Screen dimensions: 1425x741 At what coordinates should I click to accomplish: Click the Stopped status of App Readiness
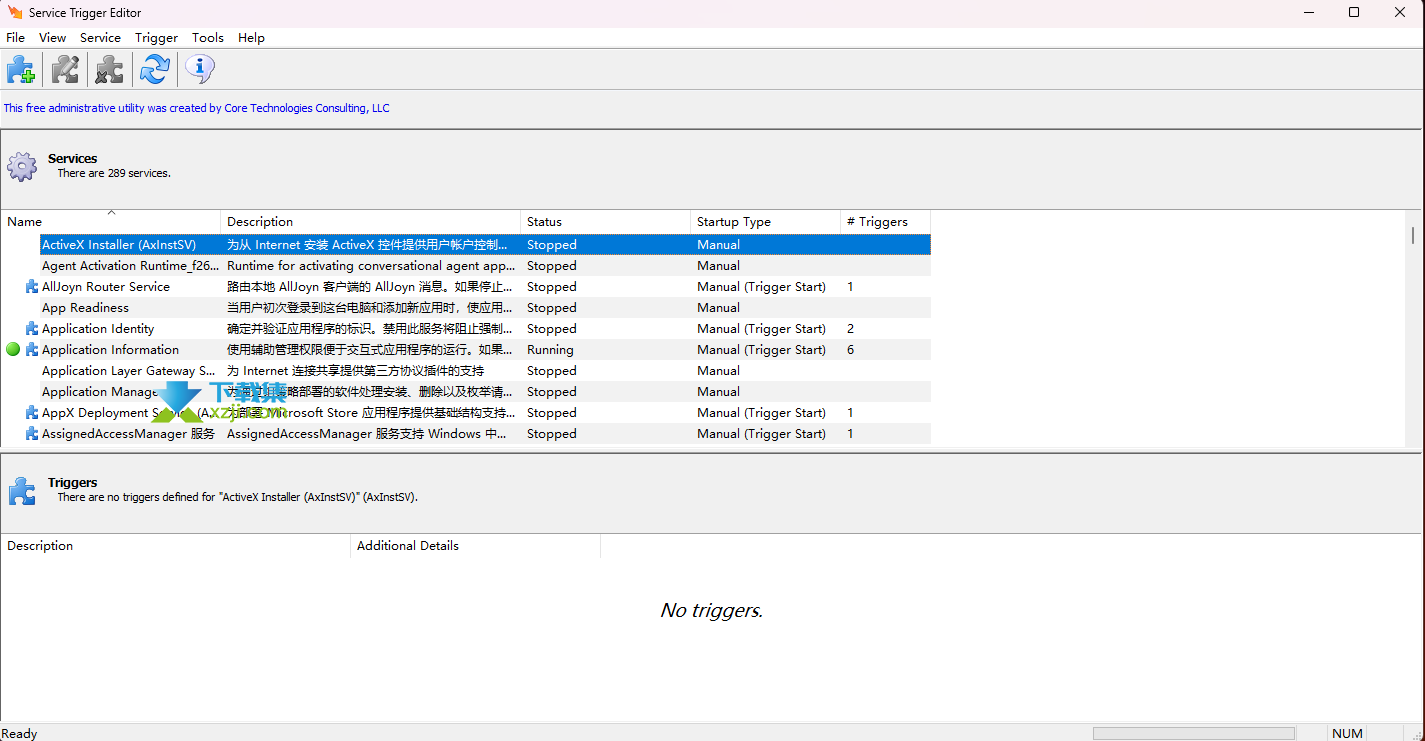552,308
